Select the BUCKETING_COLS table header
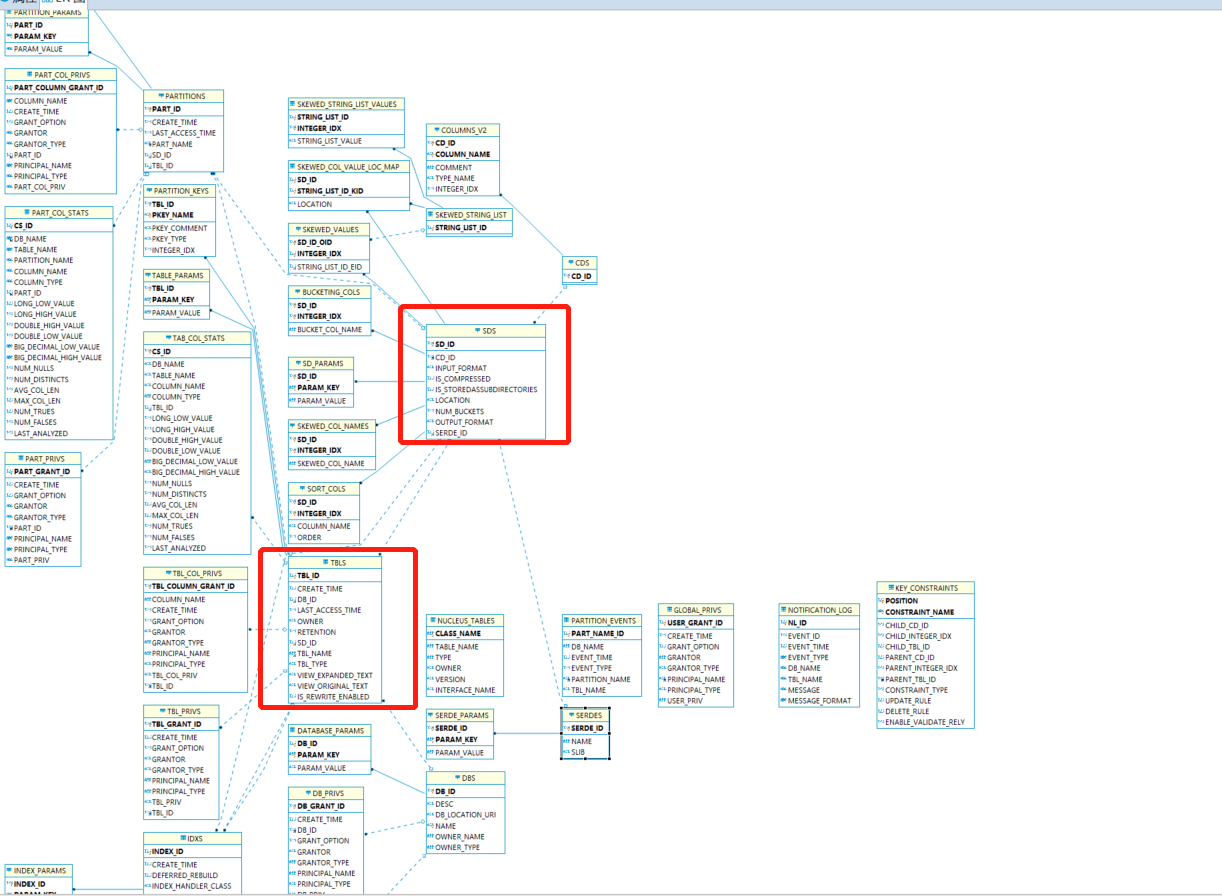 pyautogui.click(x=329, y=292)
